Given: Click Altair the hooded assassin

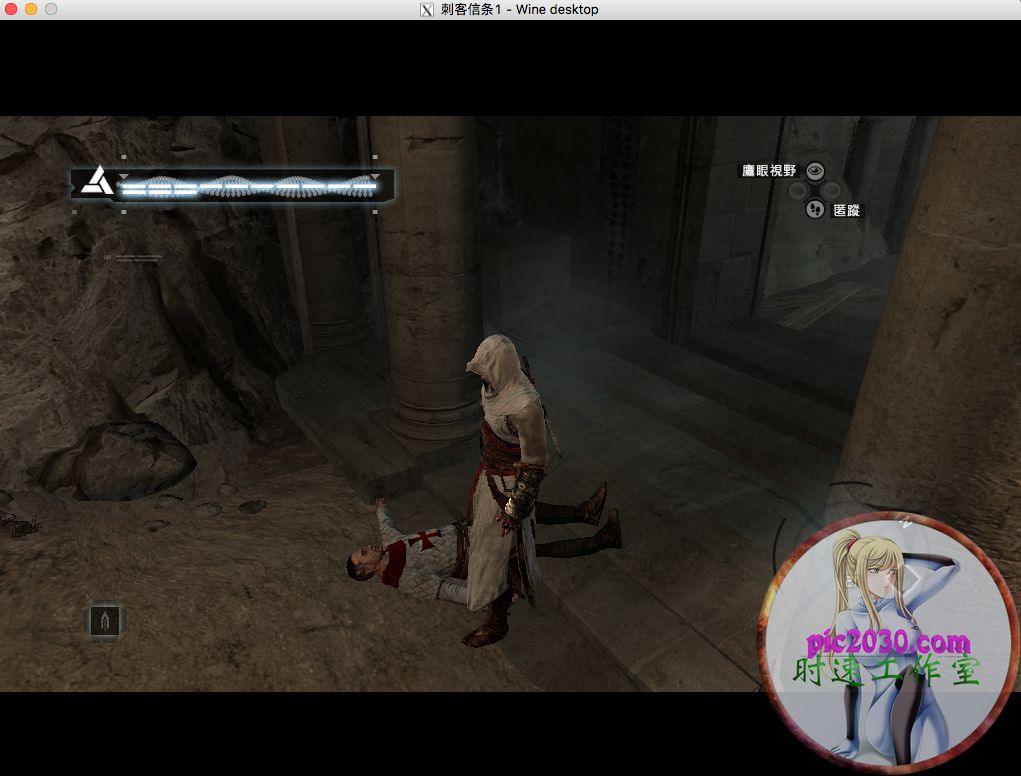Looking at the screenshot, I should [507, 488].
